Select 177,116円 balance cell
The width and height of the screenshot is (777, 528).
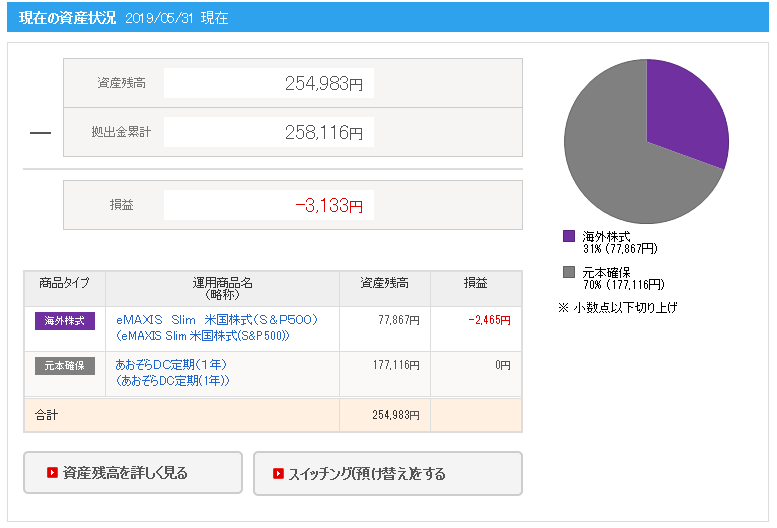[396, 365]
